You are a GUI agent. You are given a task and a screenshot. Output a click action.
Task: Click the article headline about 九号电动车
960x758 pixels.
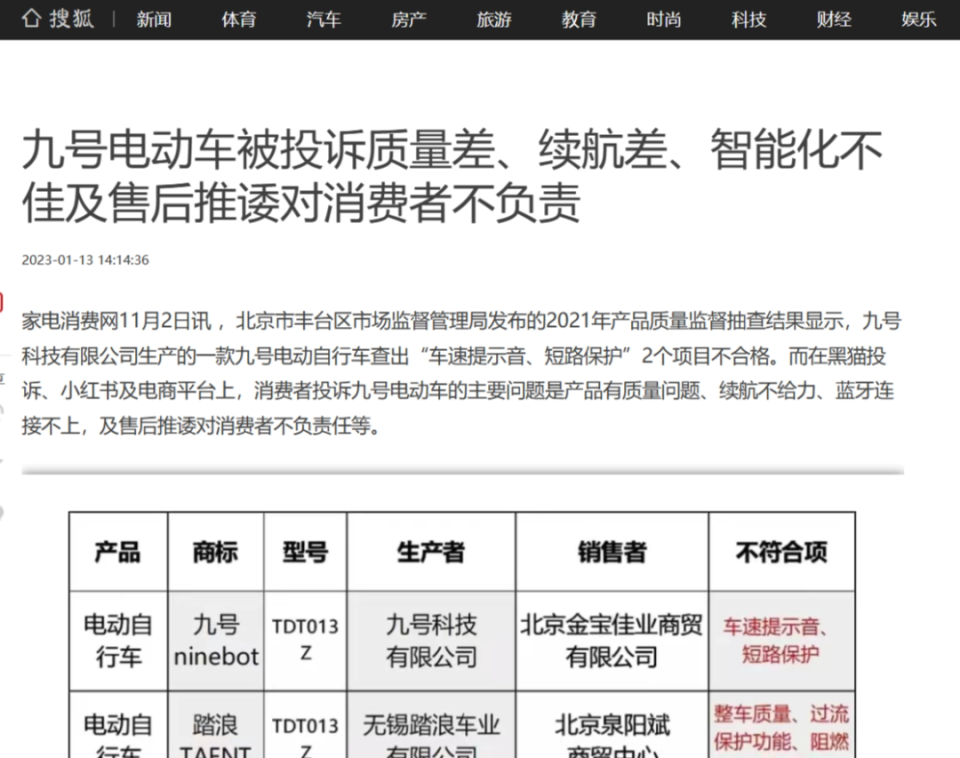(x=452, y=176)
